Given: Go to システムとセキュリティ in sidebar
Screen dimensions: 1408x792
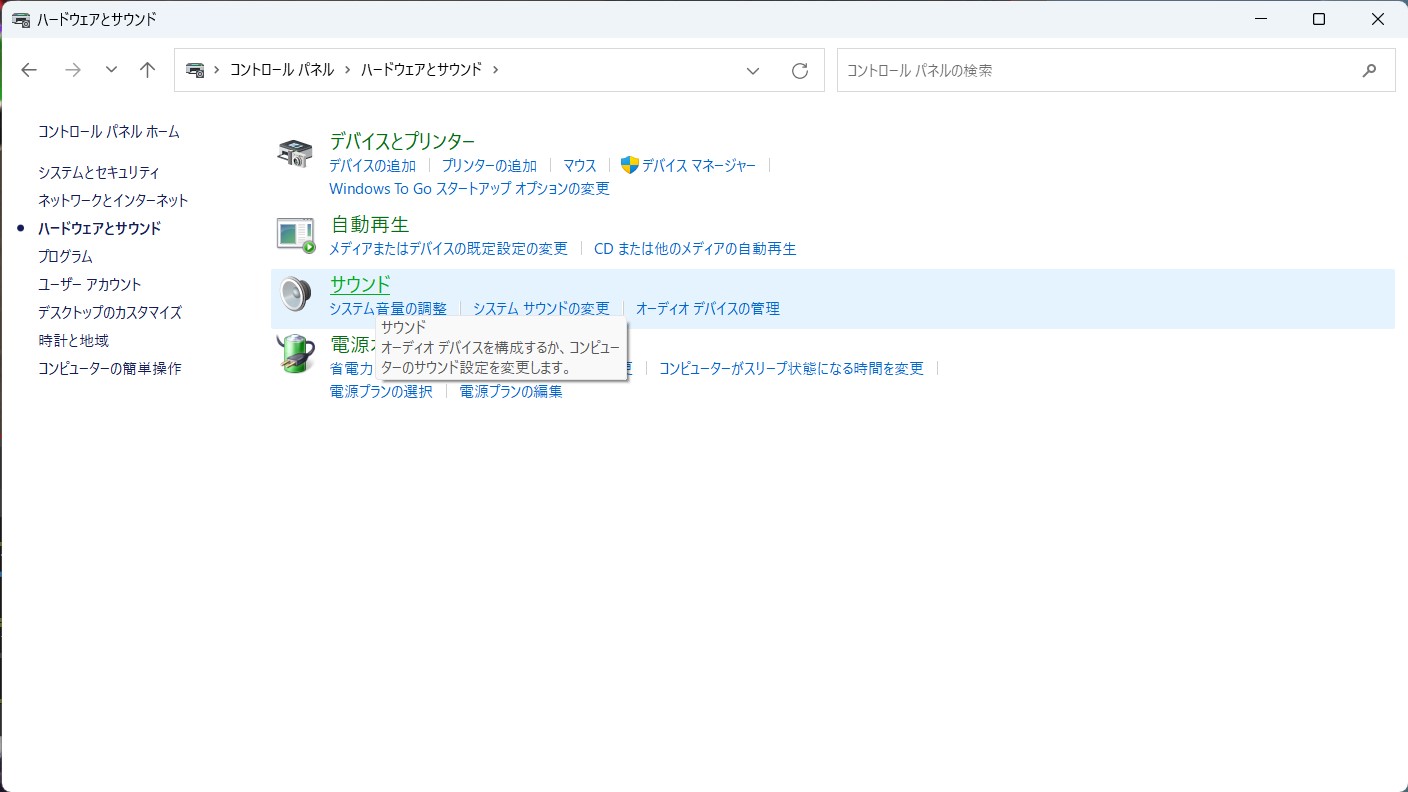Looking at the screenshot, I should (x=99, y=173).
